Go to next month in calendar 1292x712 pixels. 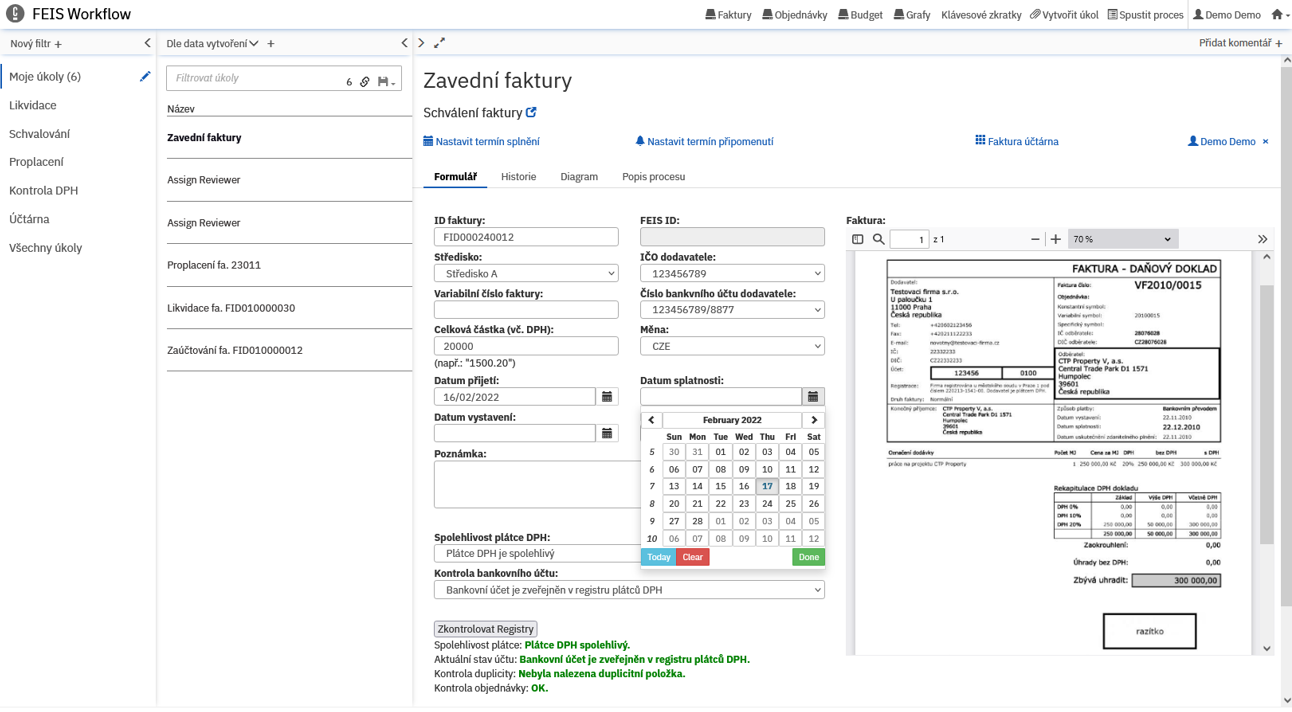pyautogui.click(x=814, y=420)
